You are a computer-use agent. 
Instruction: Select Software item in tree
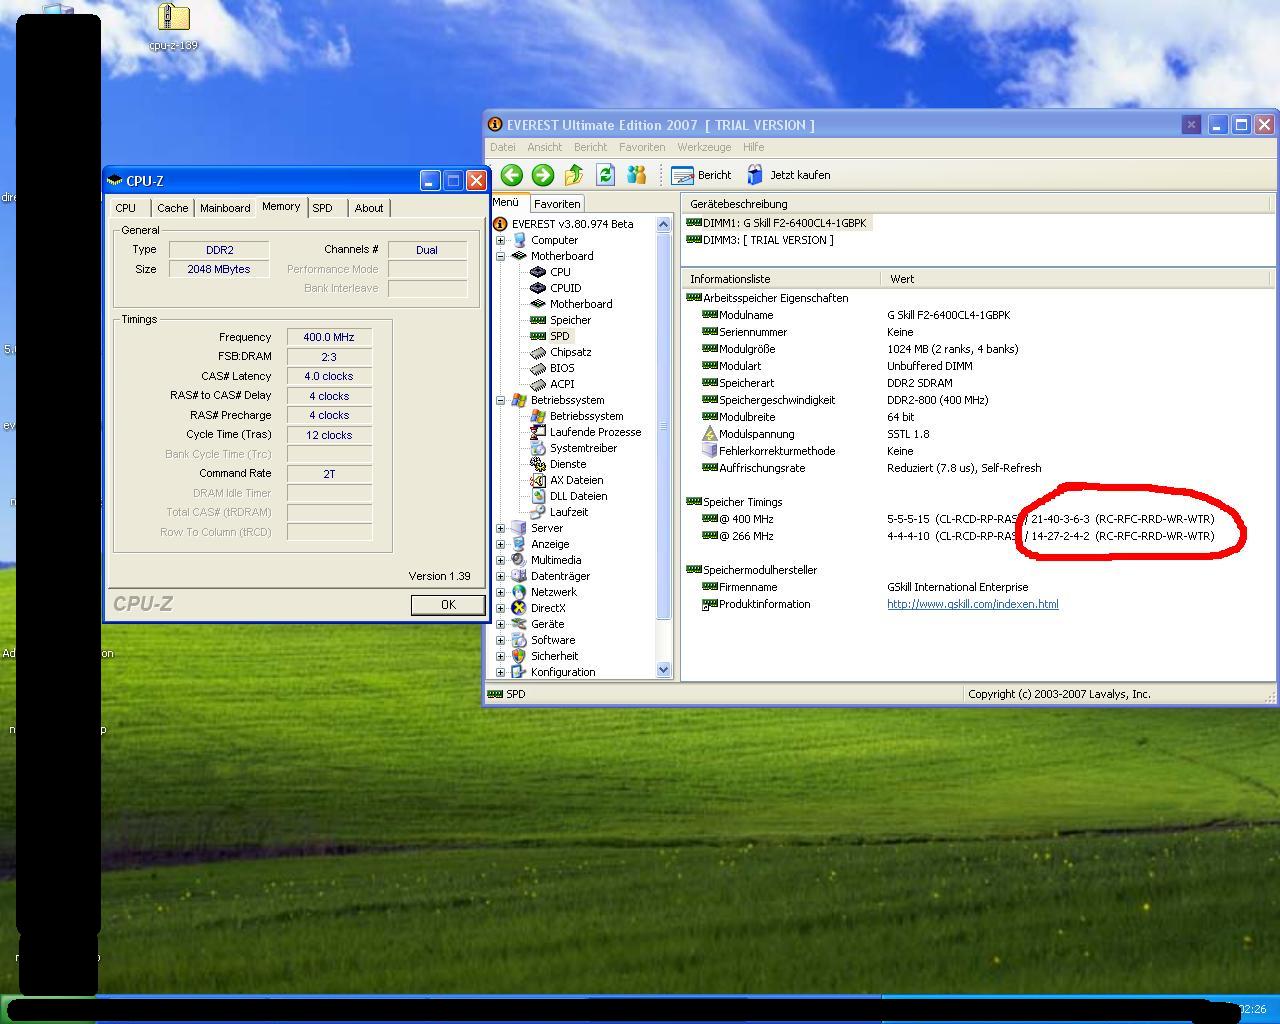553,640
